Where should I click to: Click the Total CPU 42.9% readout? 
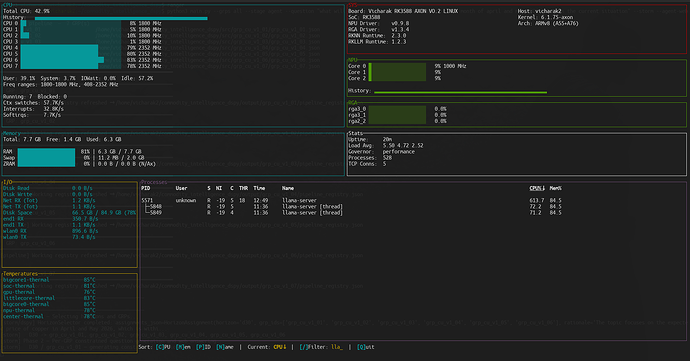coord(26,11)
